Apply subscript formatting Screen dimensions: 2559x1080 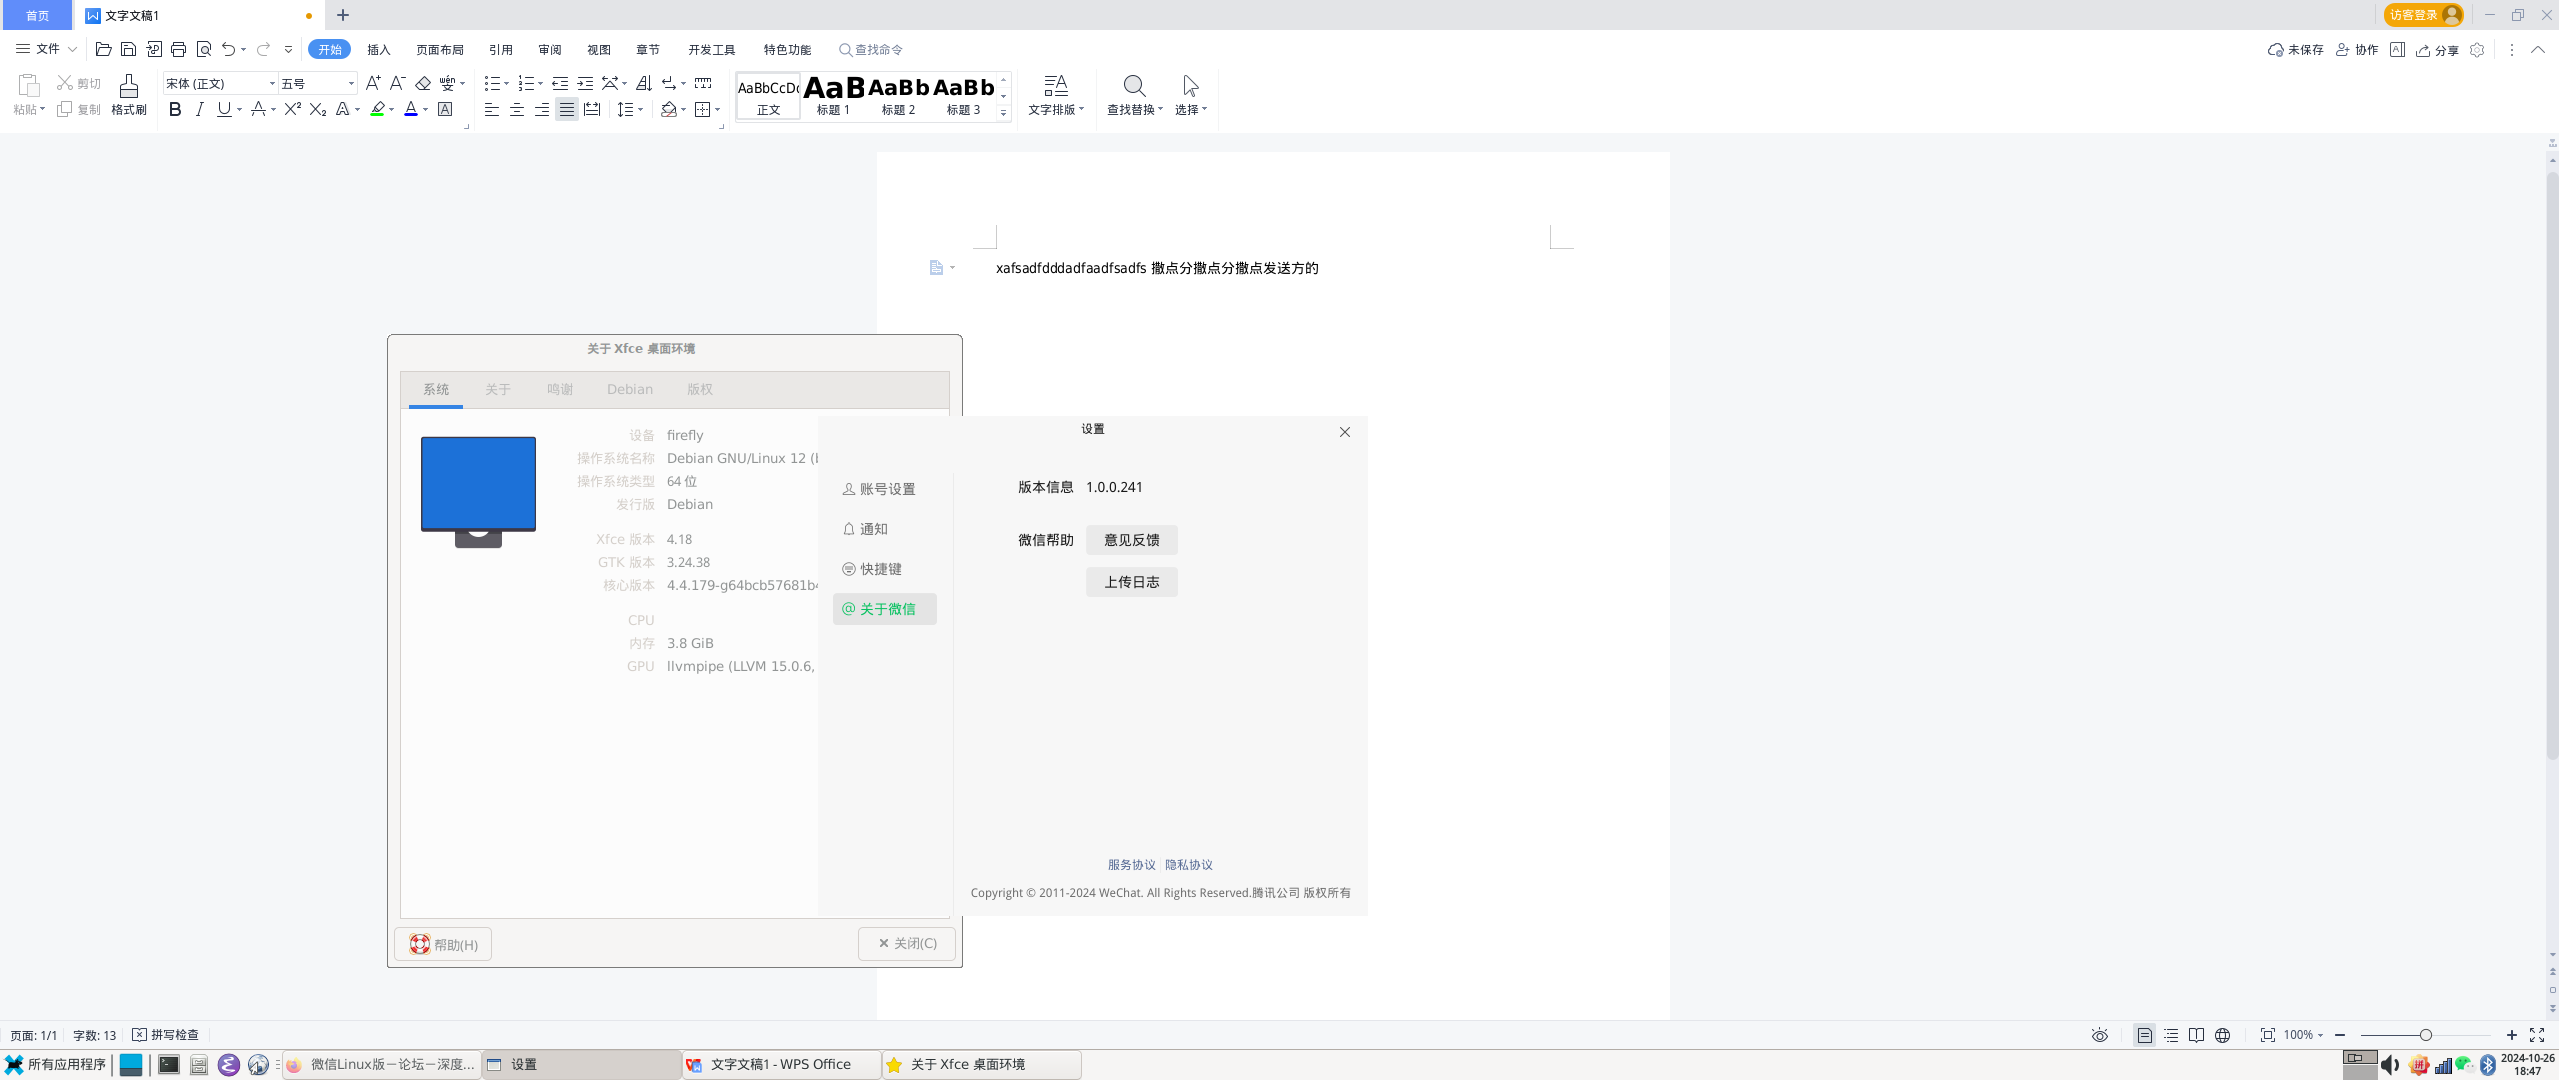click(318, 109)
